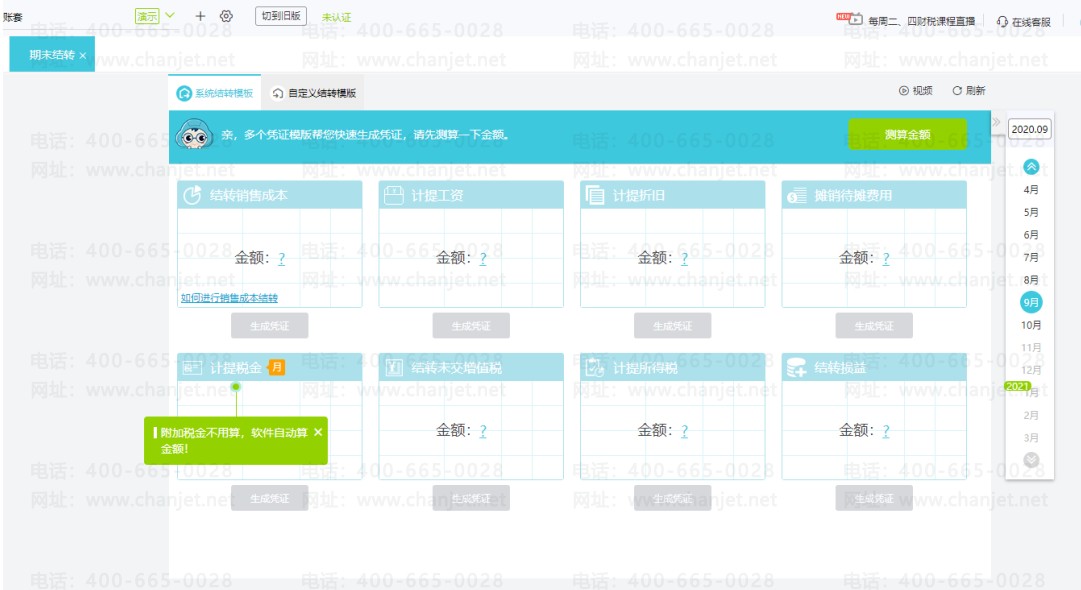Click 生成凭证 under 计提折旧

click(672, 326)
